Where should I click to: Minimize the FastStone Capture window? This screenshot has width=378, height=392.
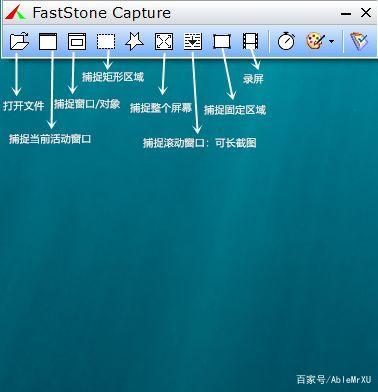346,14
